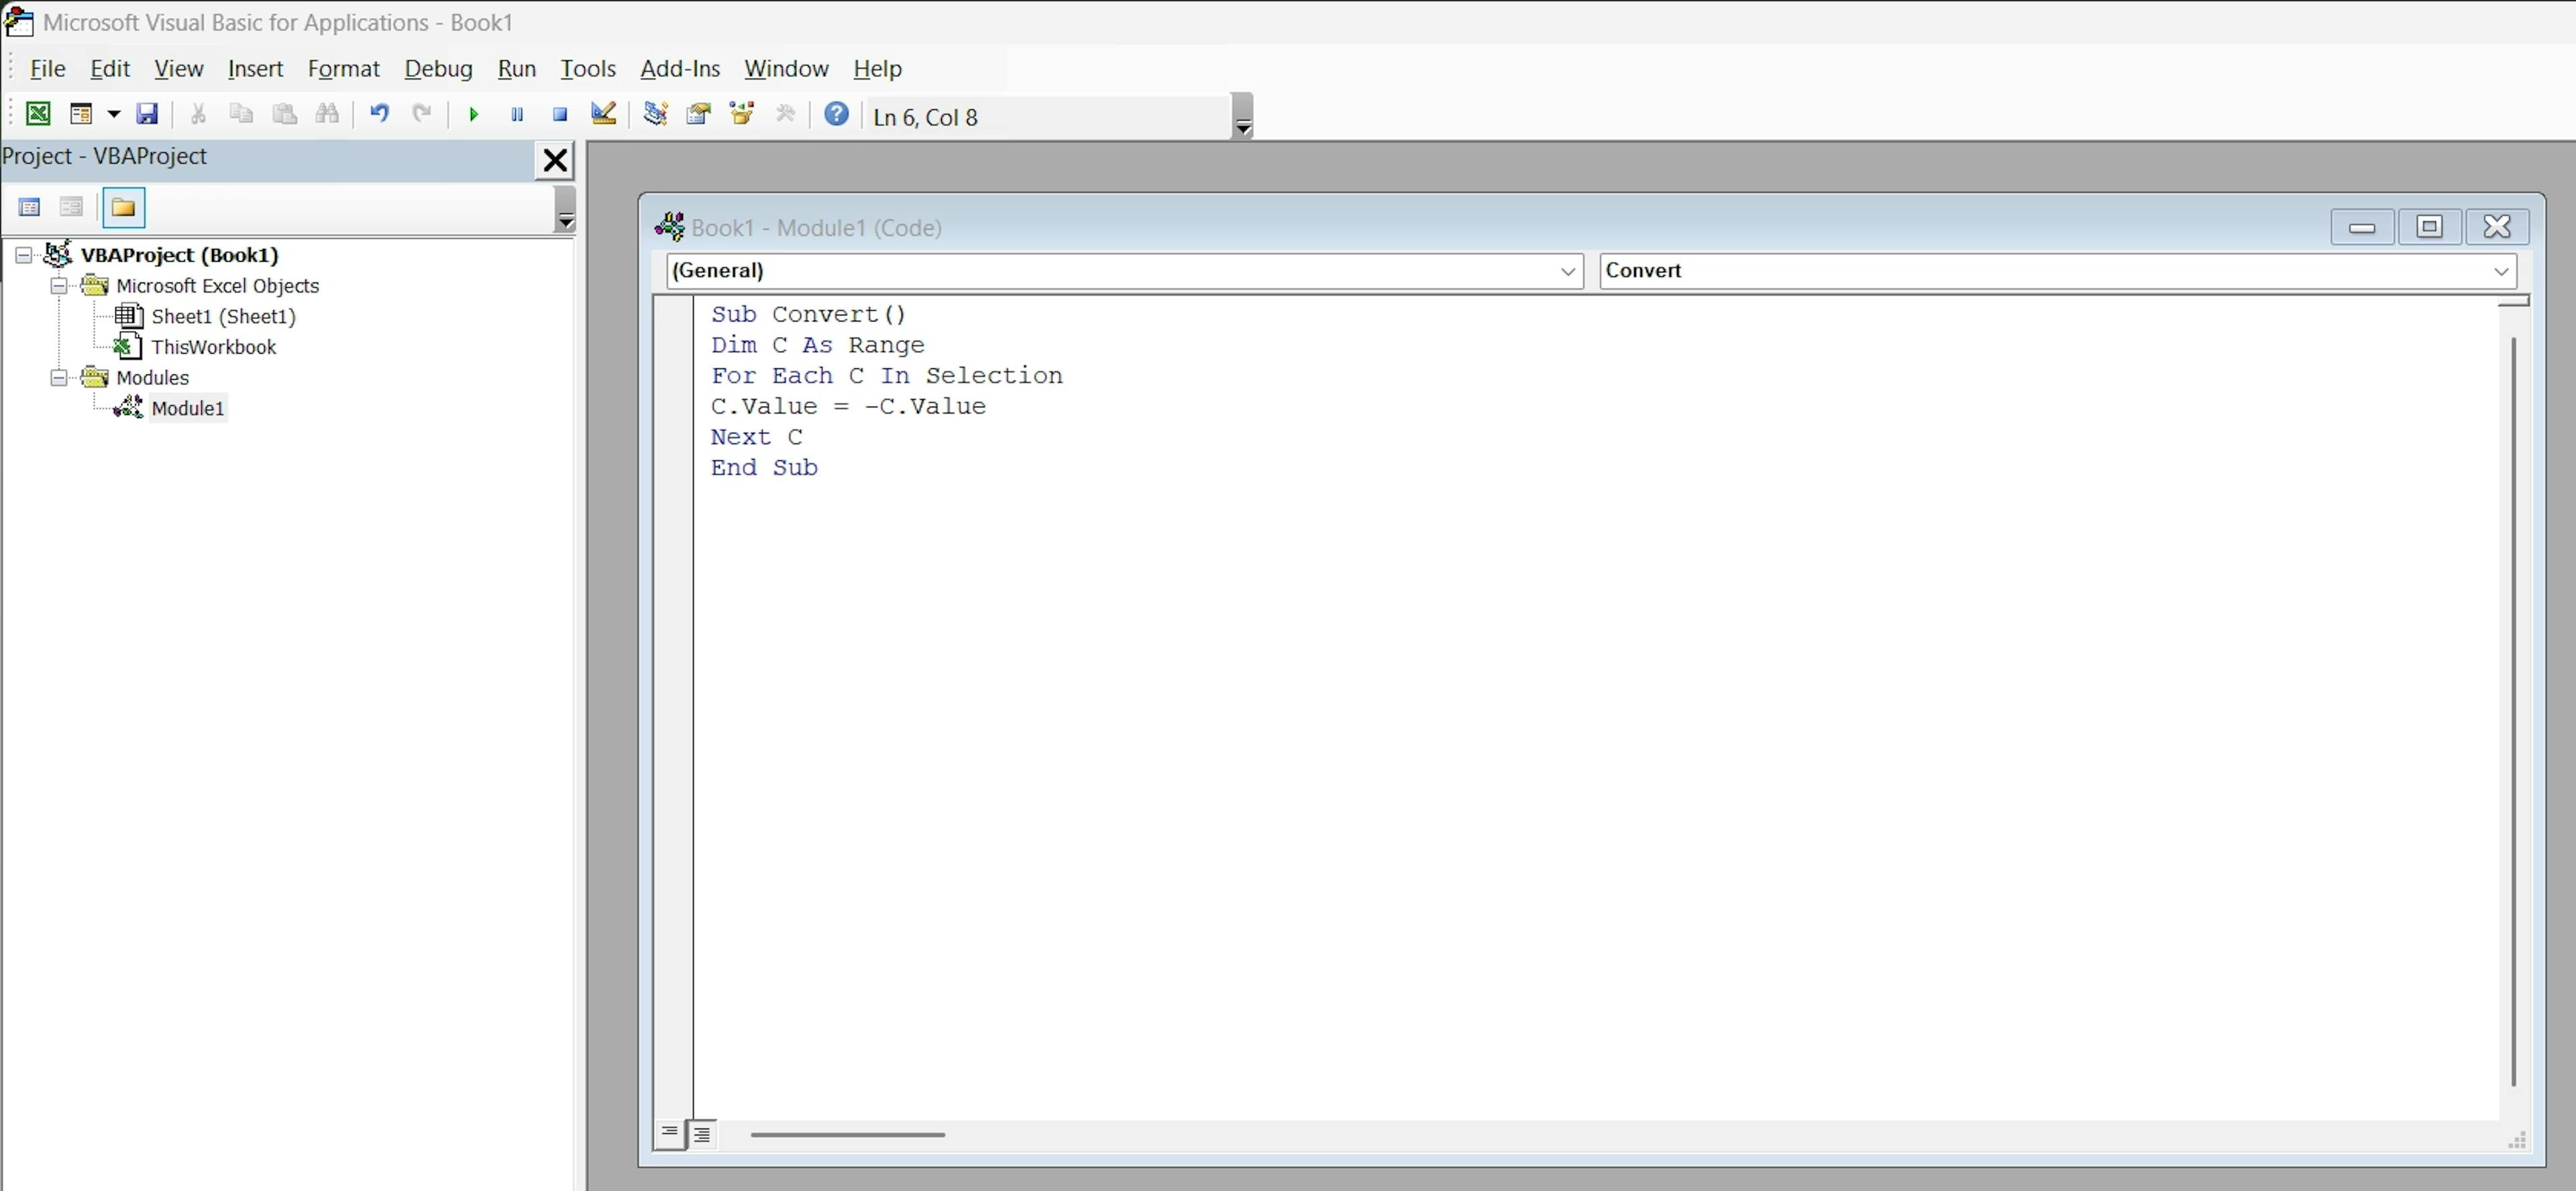Click the Insert UserForm toolbar icon
Image resolution: width=2576 pixels, height=1191 pixels.
click(x=81, y=114)
